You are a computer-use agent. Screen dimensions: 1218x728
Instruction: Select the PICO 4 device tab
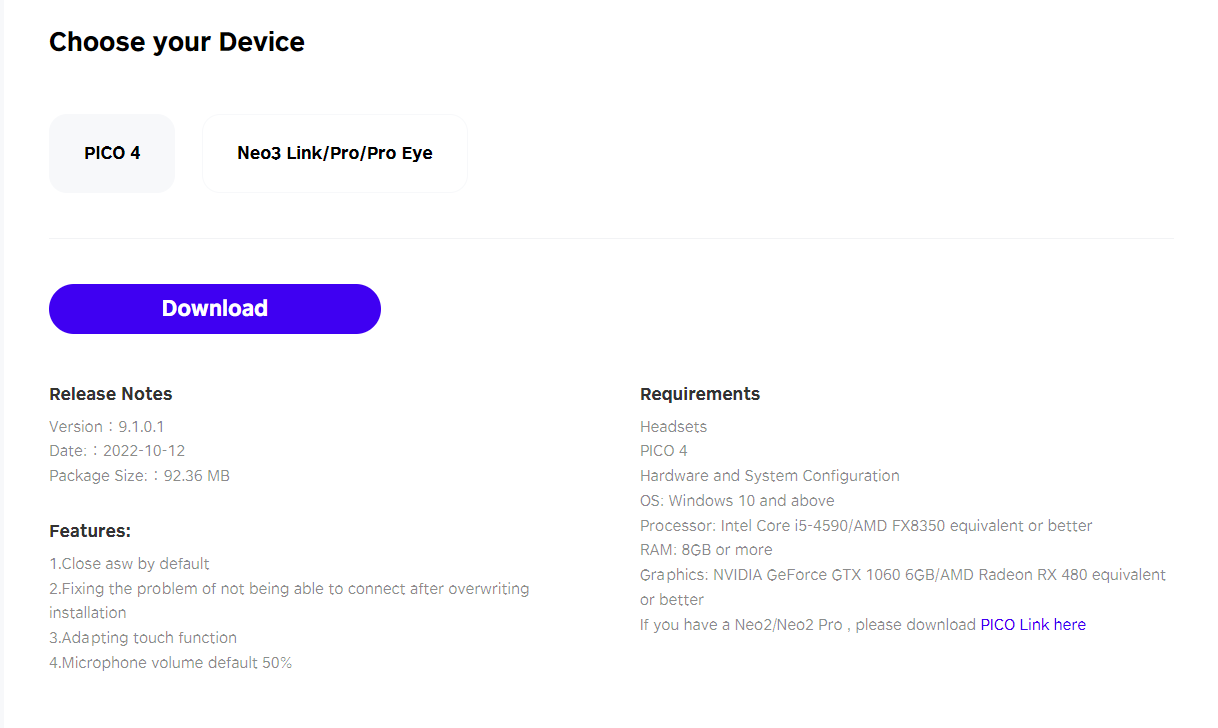(112, 153)
